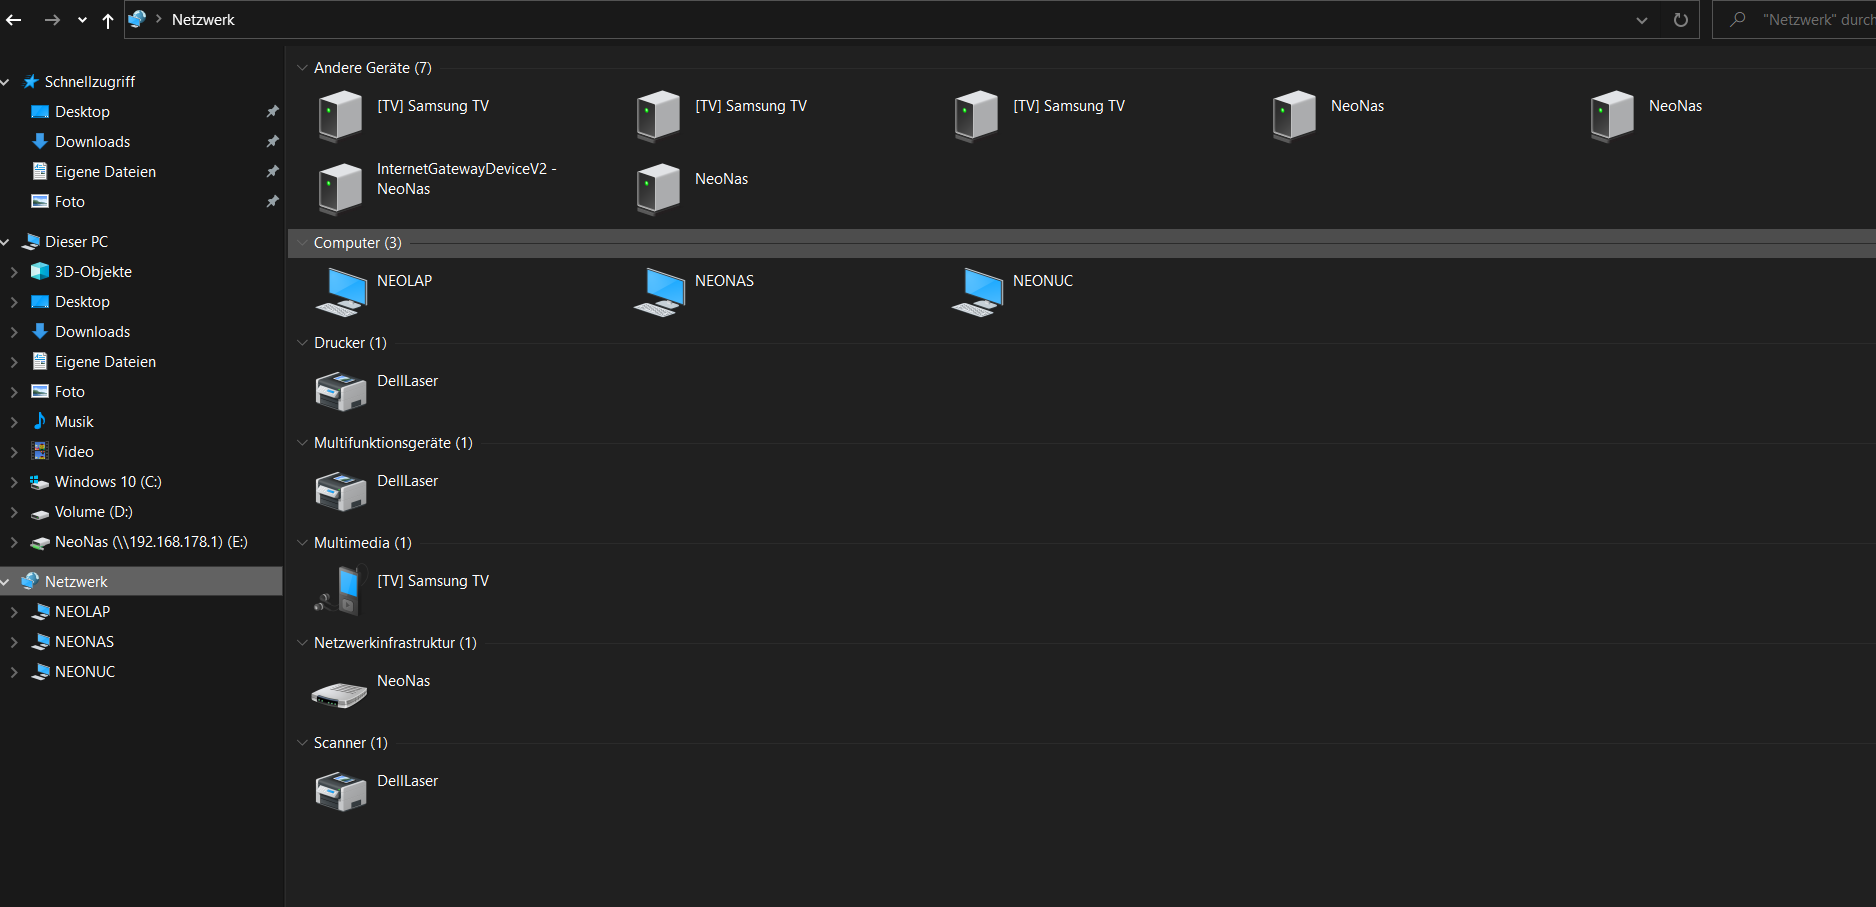The width and height of the screenshot is (1876, 907).
Task: Select the NEONUC computer icon in the Computer group
Action: (x=977, y=292)
